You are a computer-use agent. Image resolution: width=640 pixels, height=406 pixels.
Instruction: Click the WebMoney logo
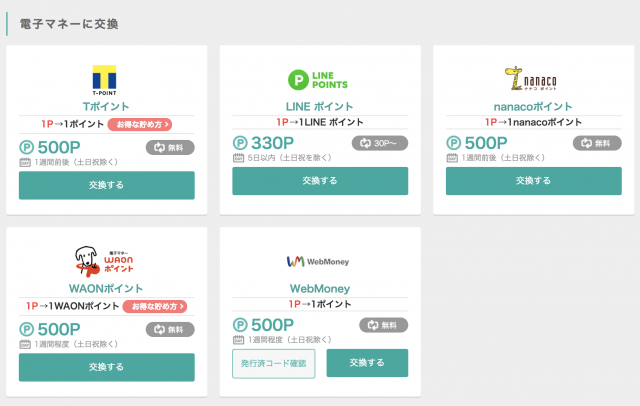tap(318, 261)
